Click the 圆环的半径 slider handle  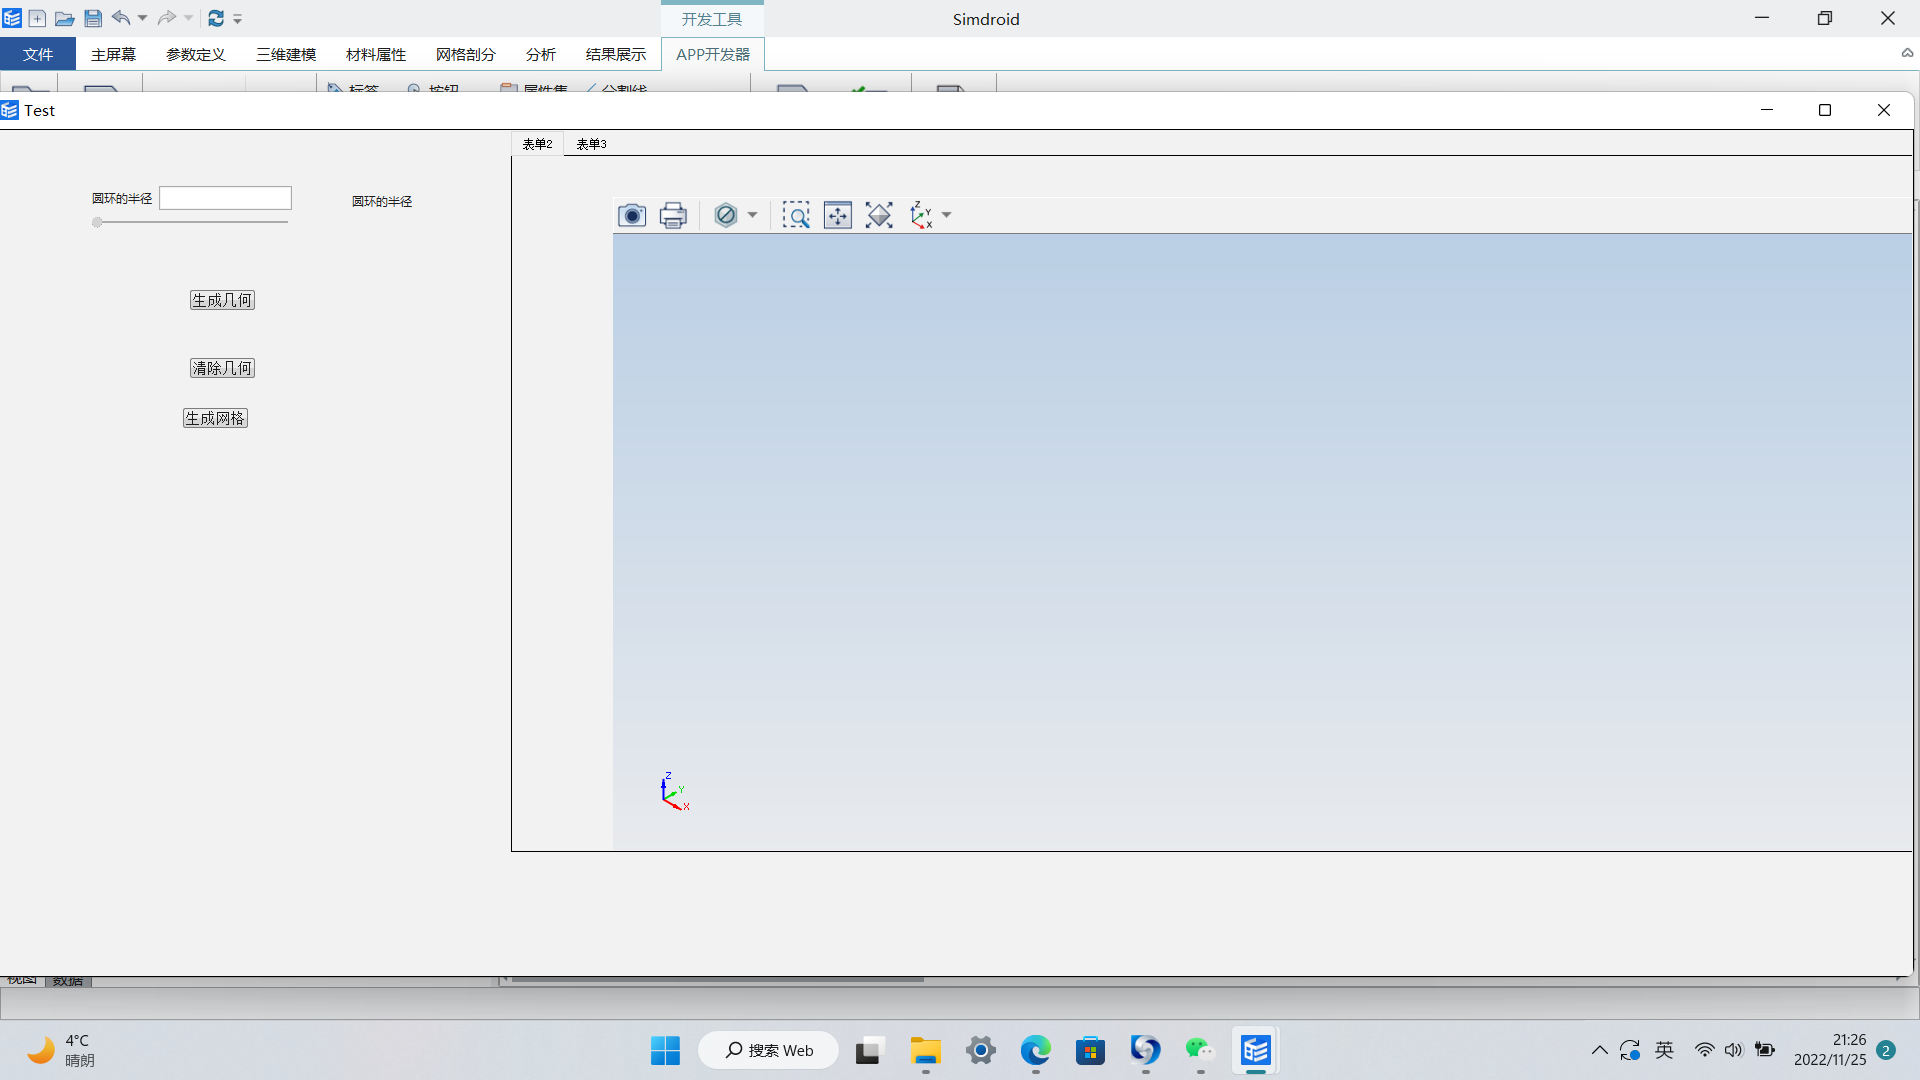97,222
